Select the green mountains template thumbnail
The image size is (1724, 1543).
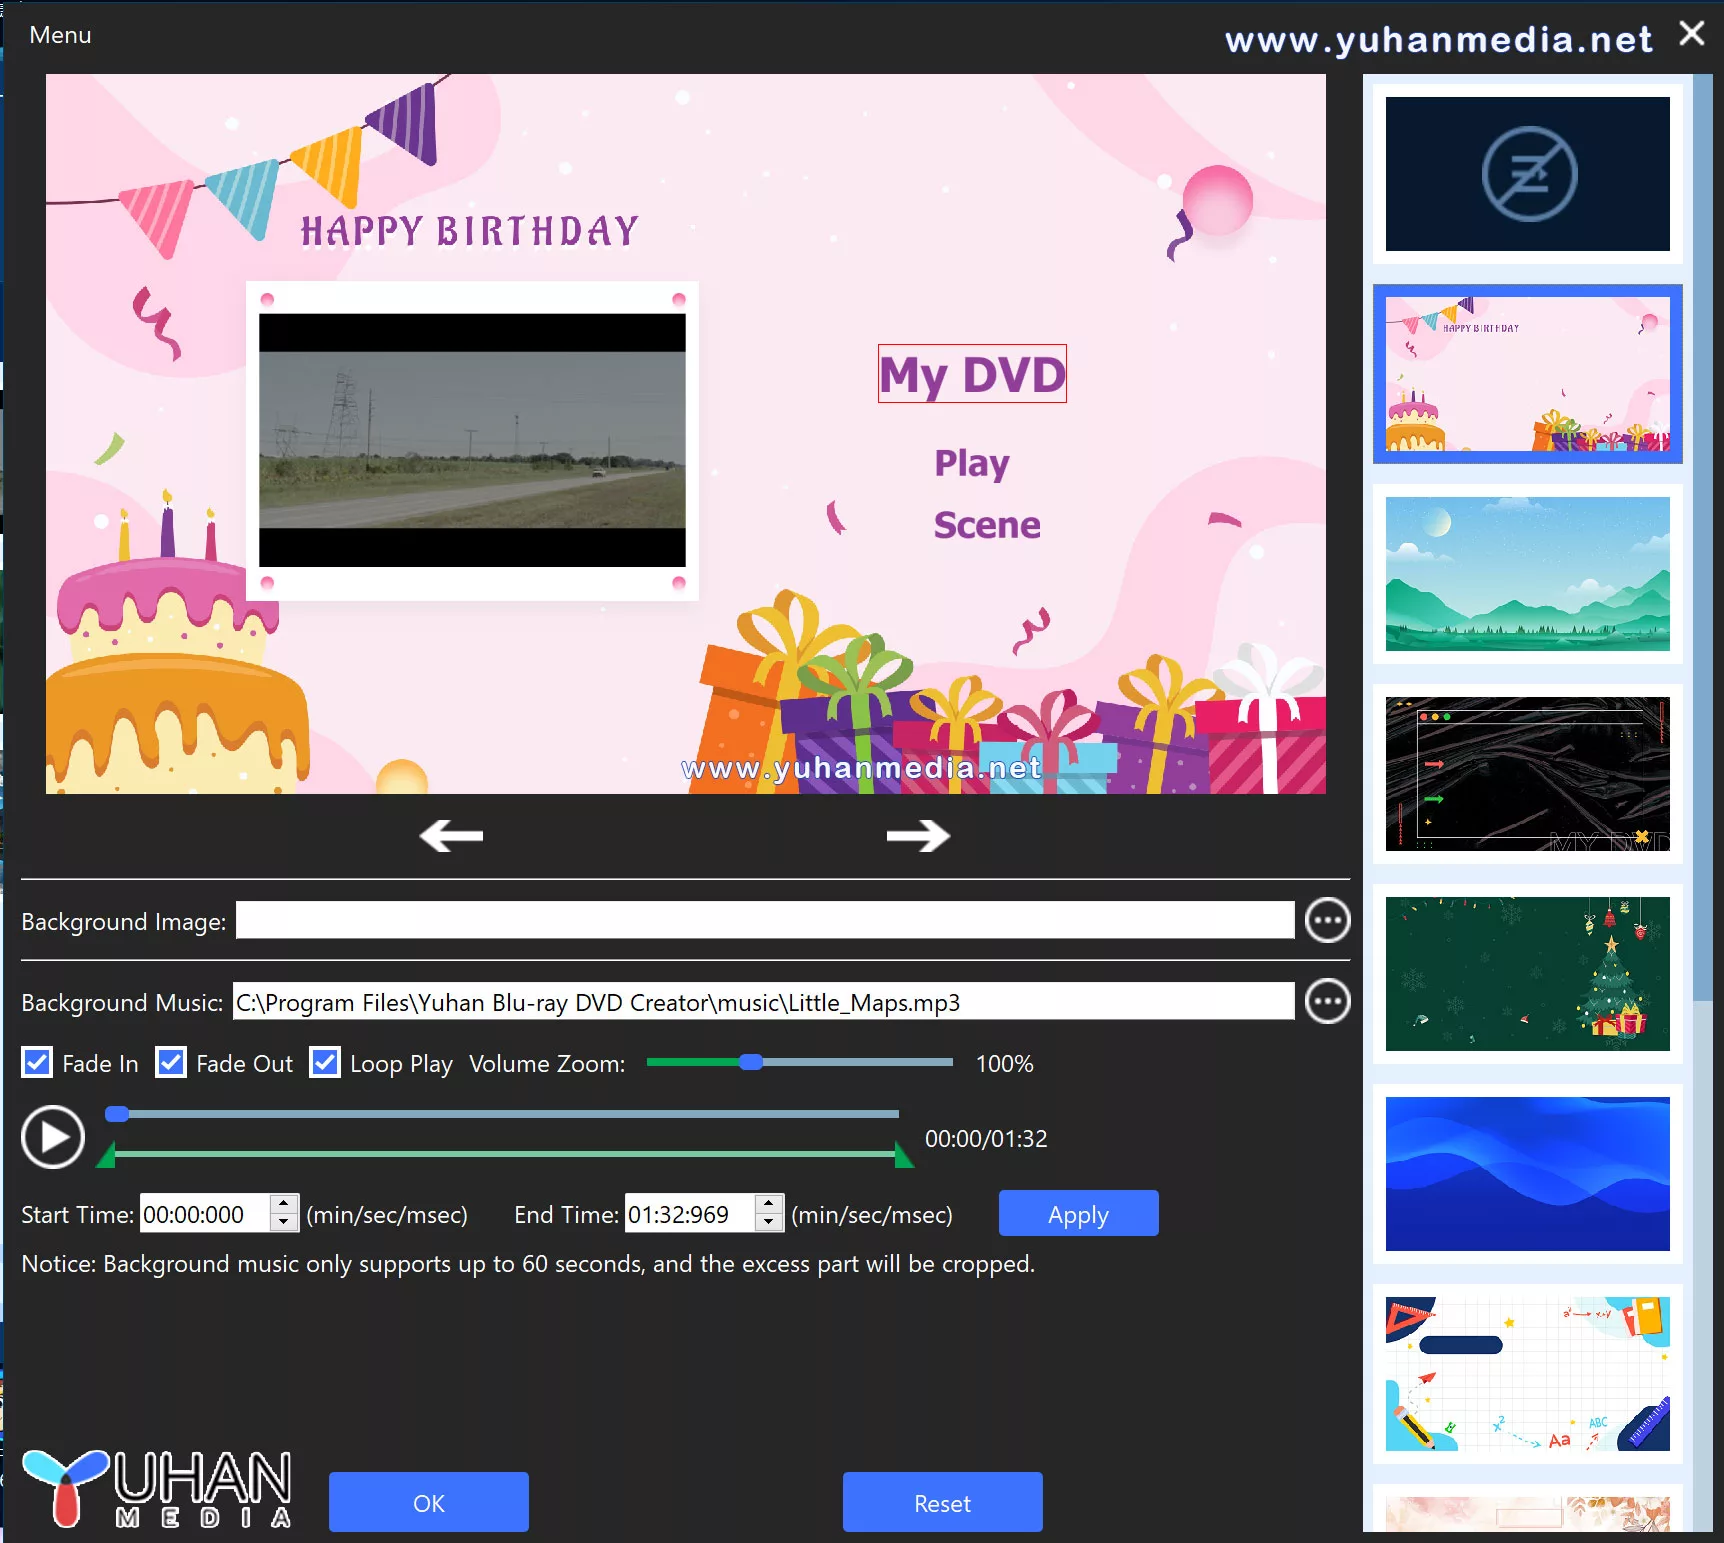1527,573
